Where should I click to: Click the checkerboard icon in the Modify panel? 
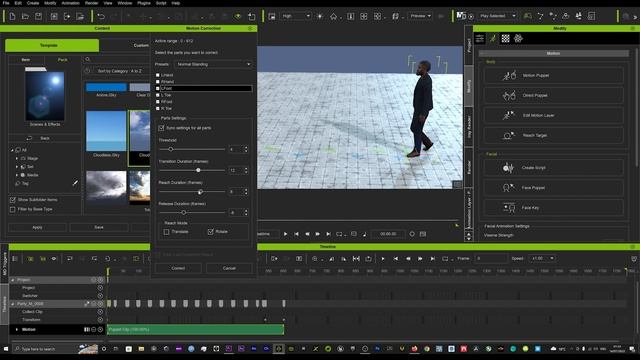point(505,38)
